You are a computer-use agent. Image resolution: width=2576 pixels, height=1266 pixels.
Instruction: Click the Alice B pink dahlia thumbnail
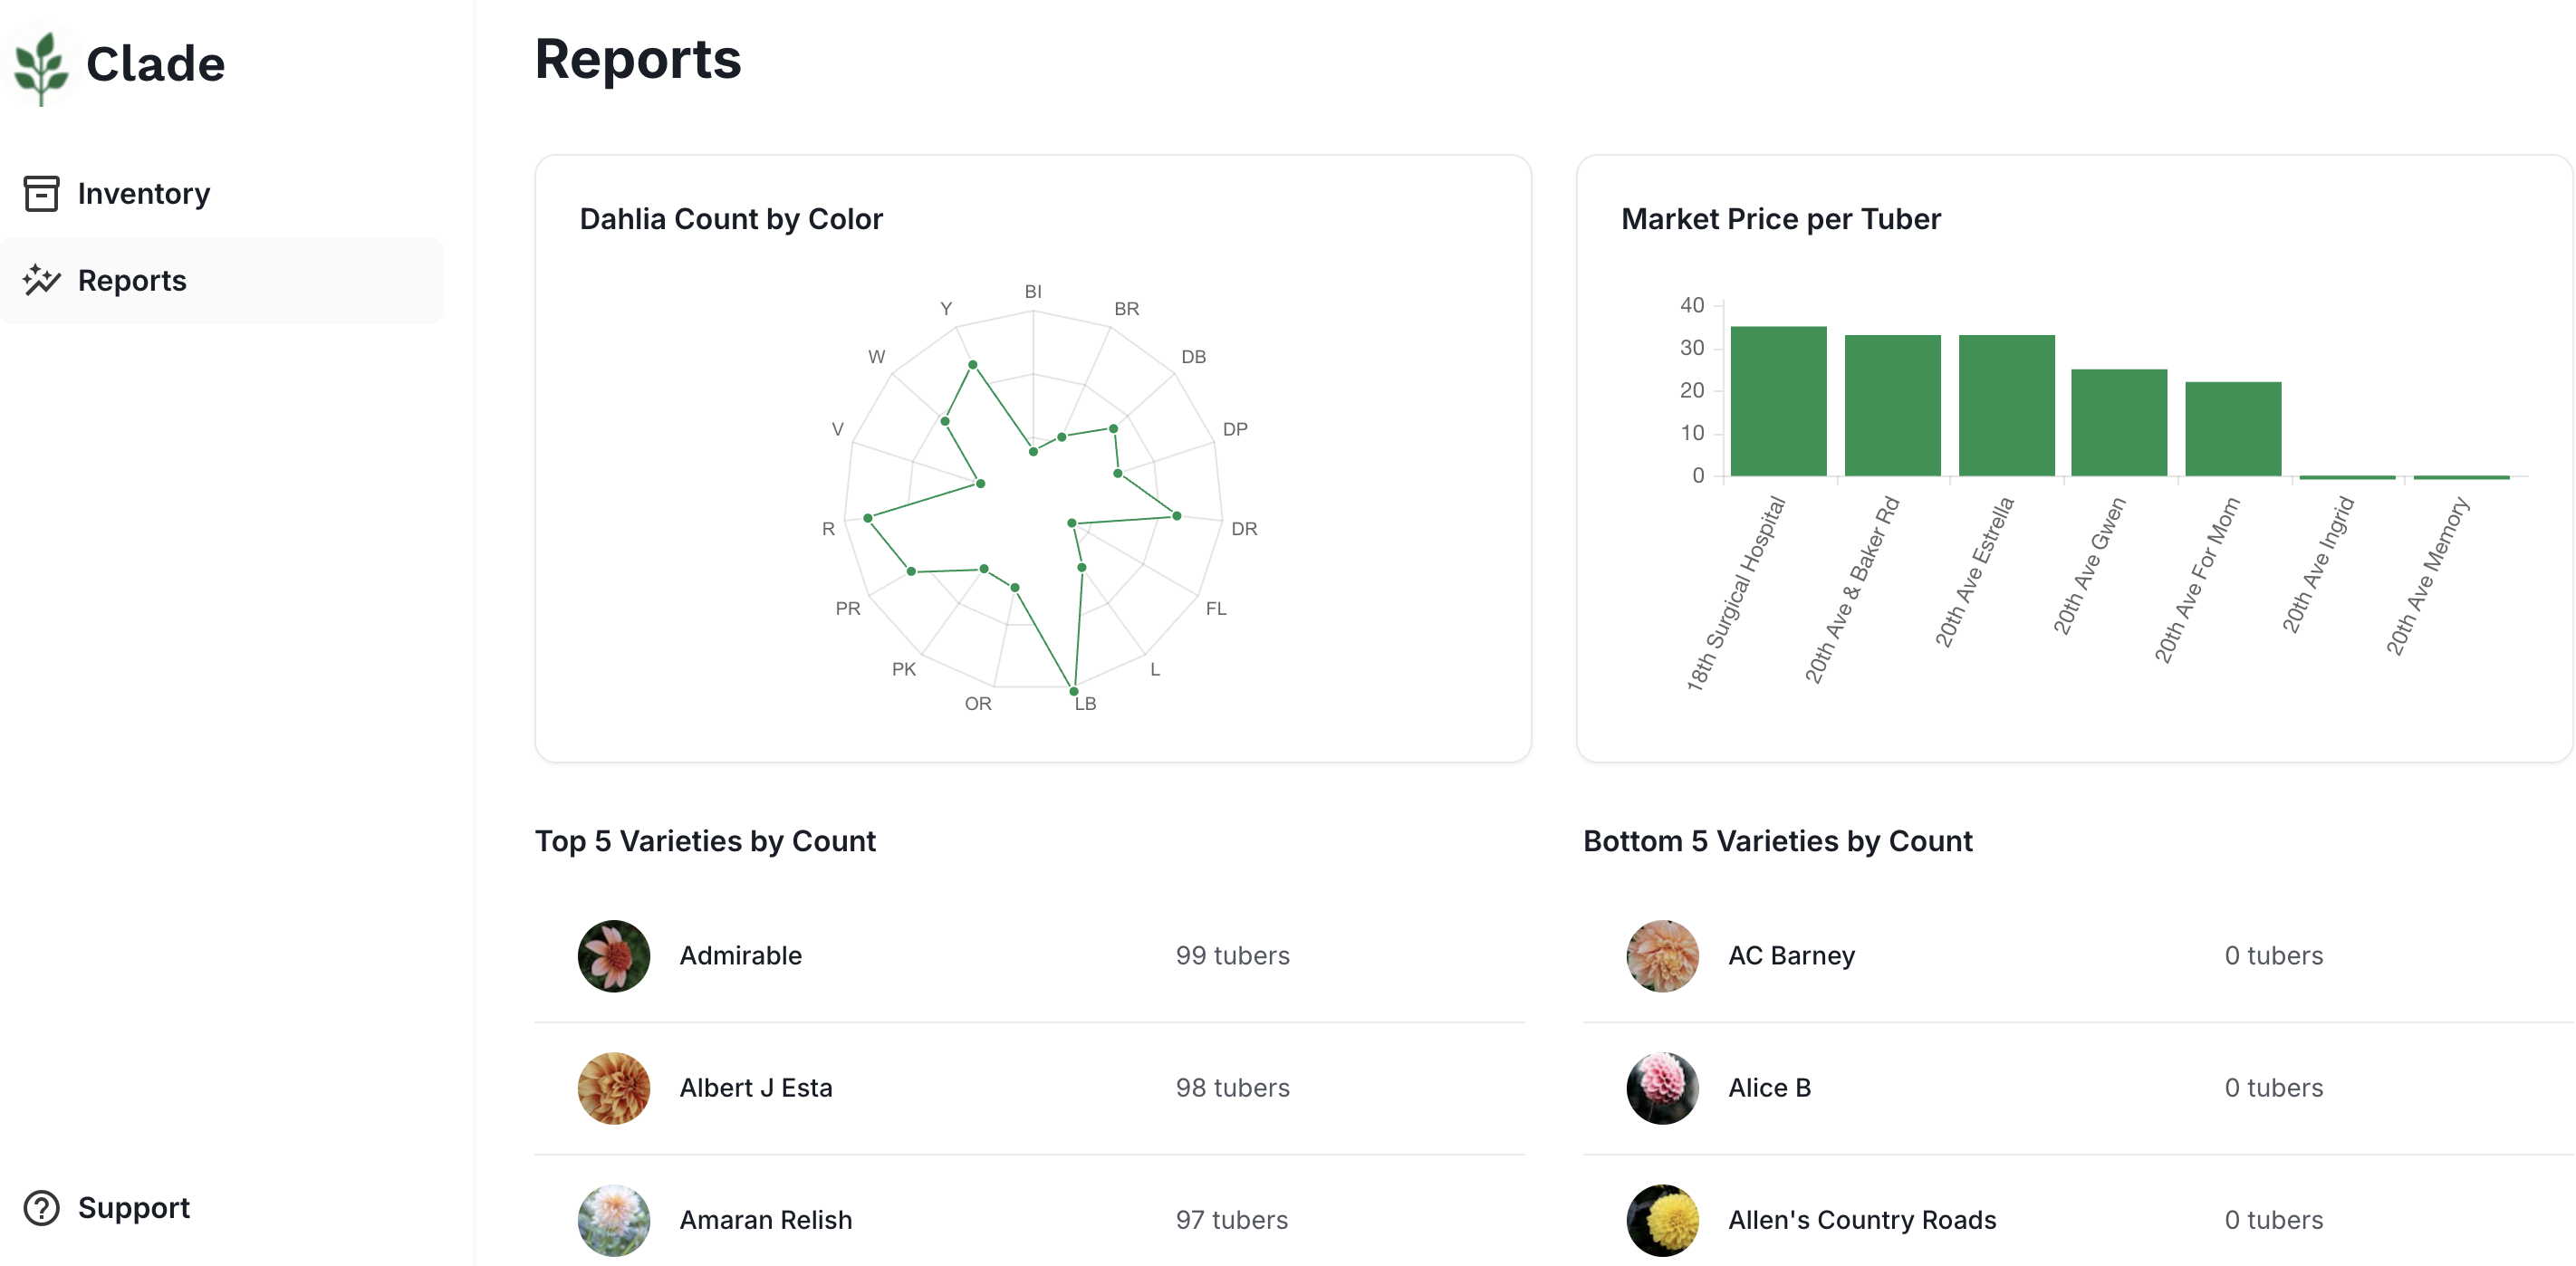point(1662,1087)
